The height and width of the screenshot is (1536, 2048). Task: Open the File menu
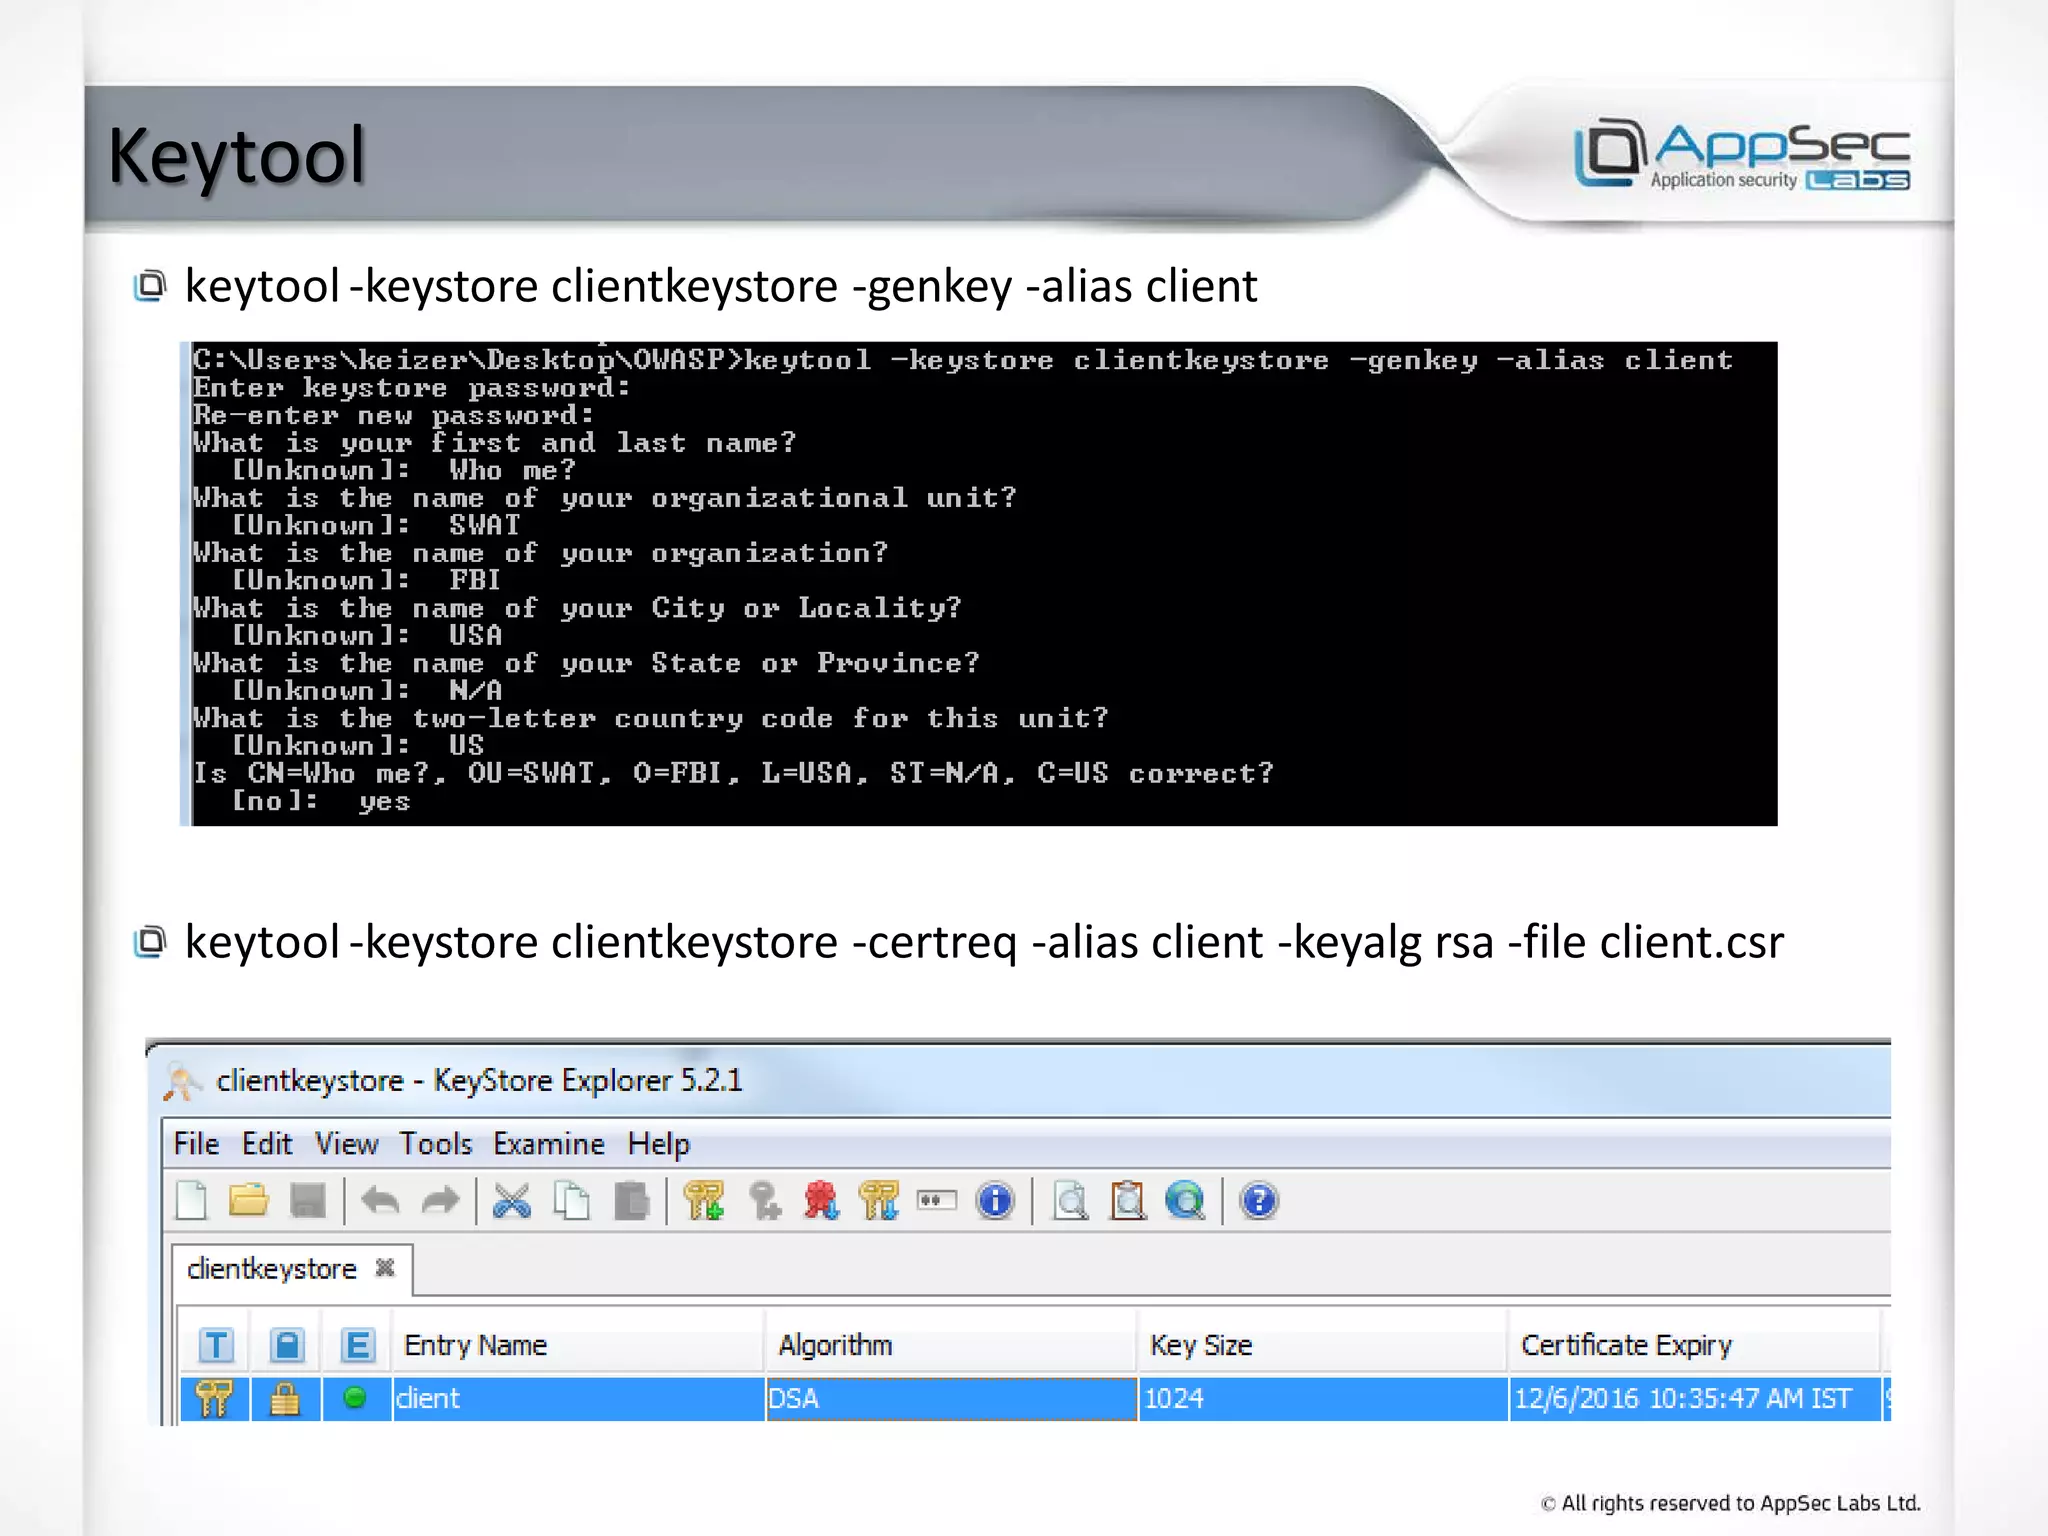click(x=196, y=1143)
